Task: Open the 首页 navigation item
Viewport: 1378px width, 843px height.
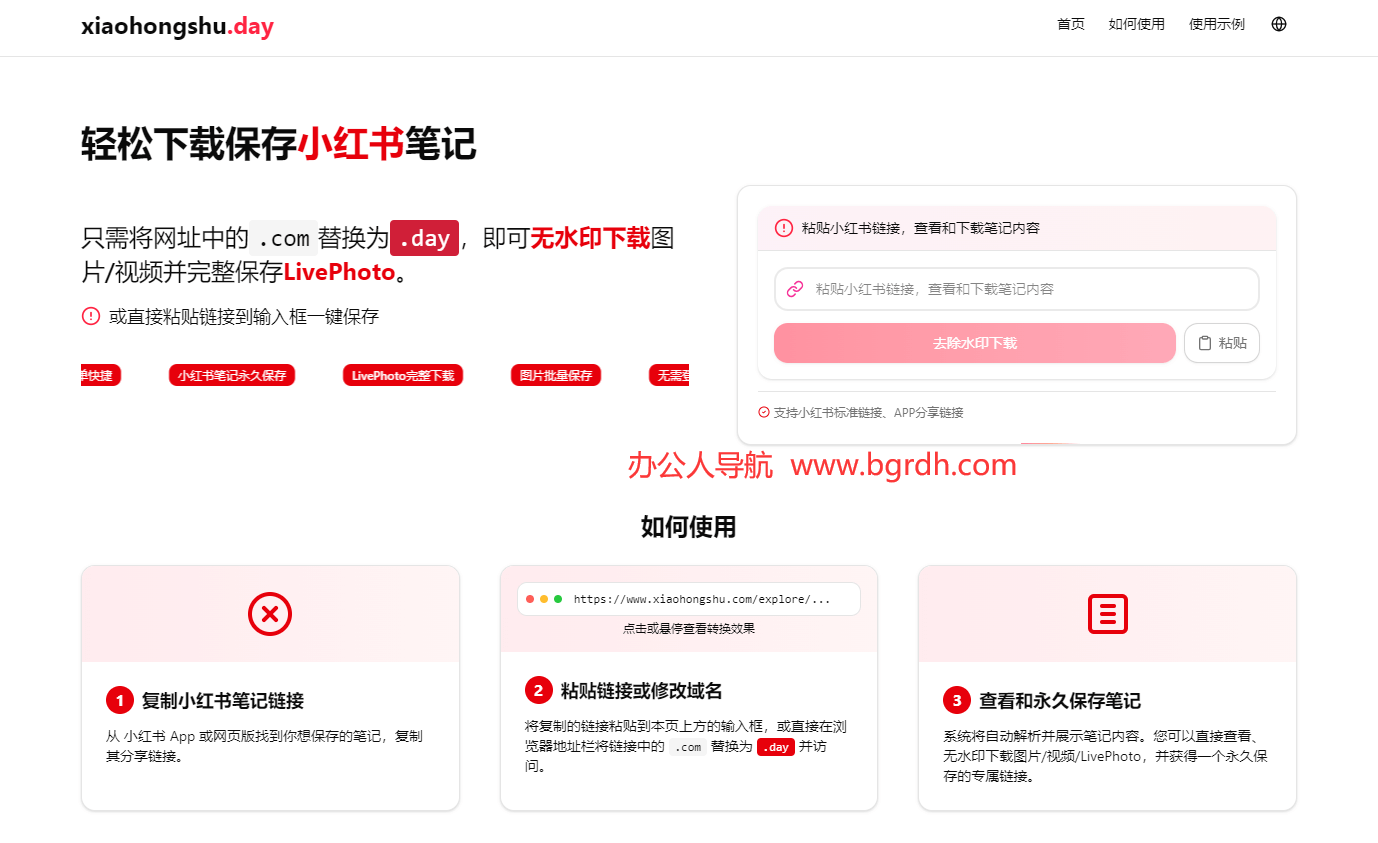Action: 1070,24
